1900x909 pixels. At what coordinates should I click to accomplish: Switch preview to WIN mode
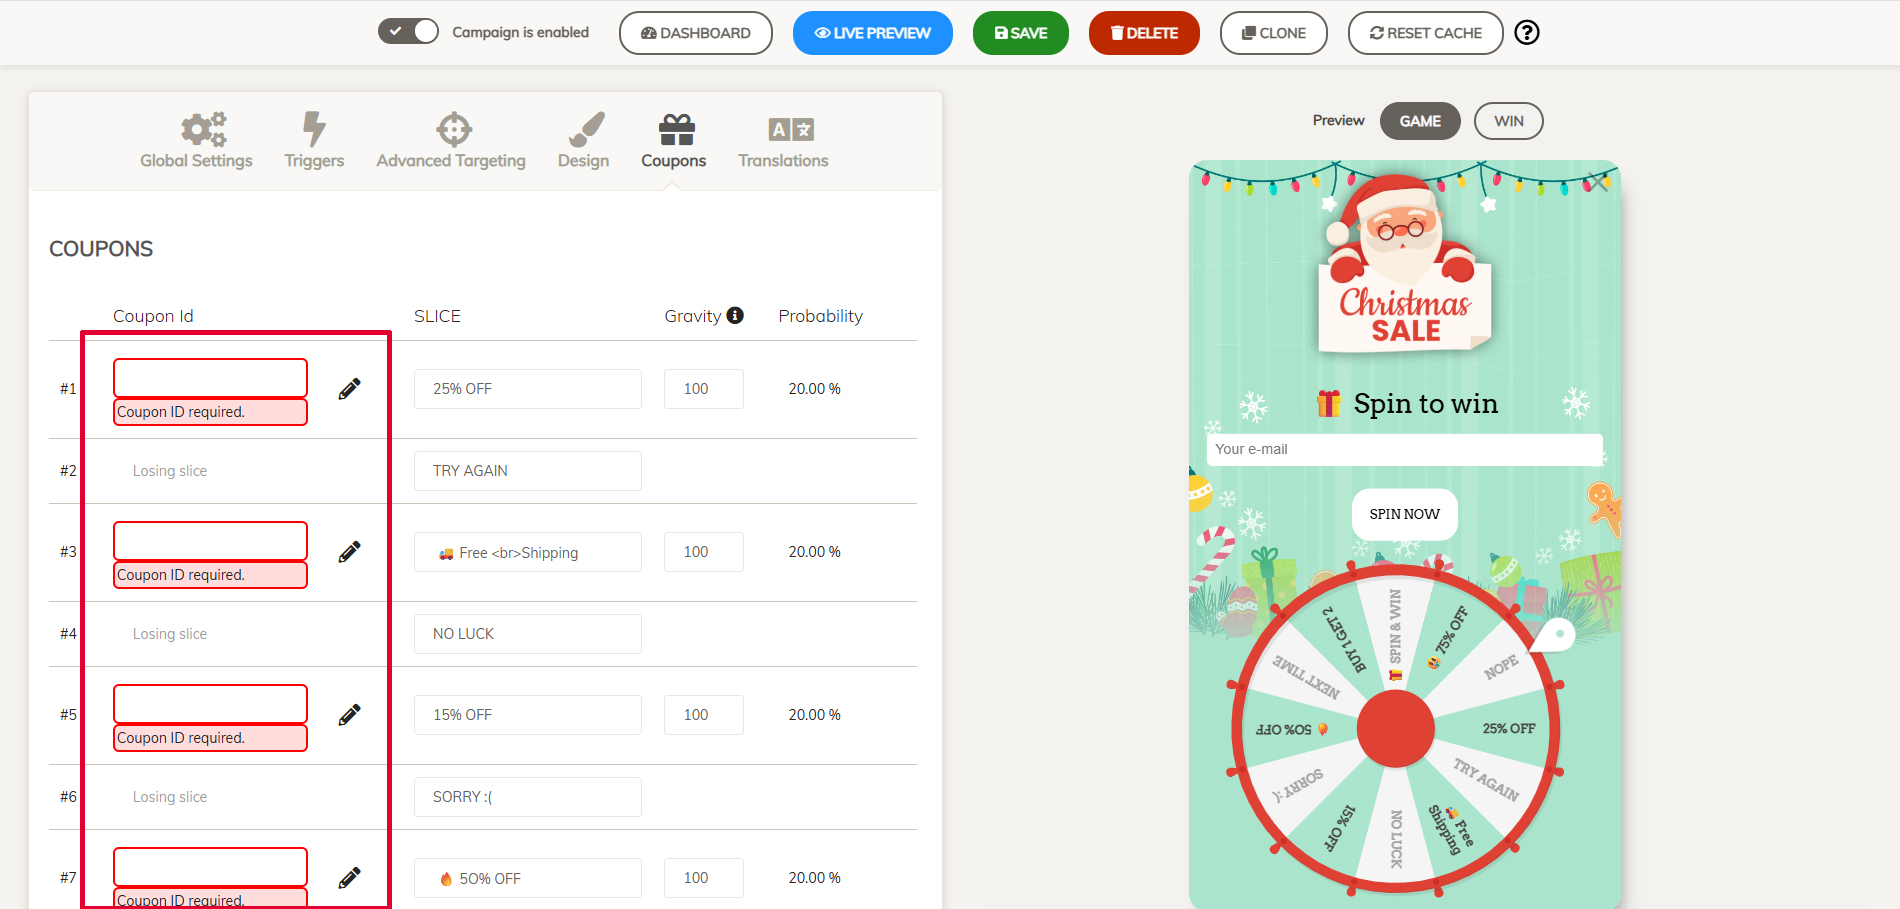[1508, 121]
